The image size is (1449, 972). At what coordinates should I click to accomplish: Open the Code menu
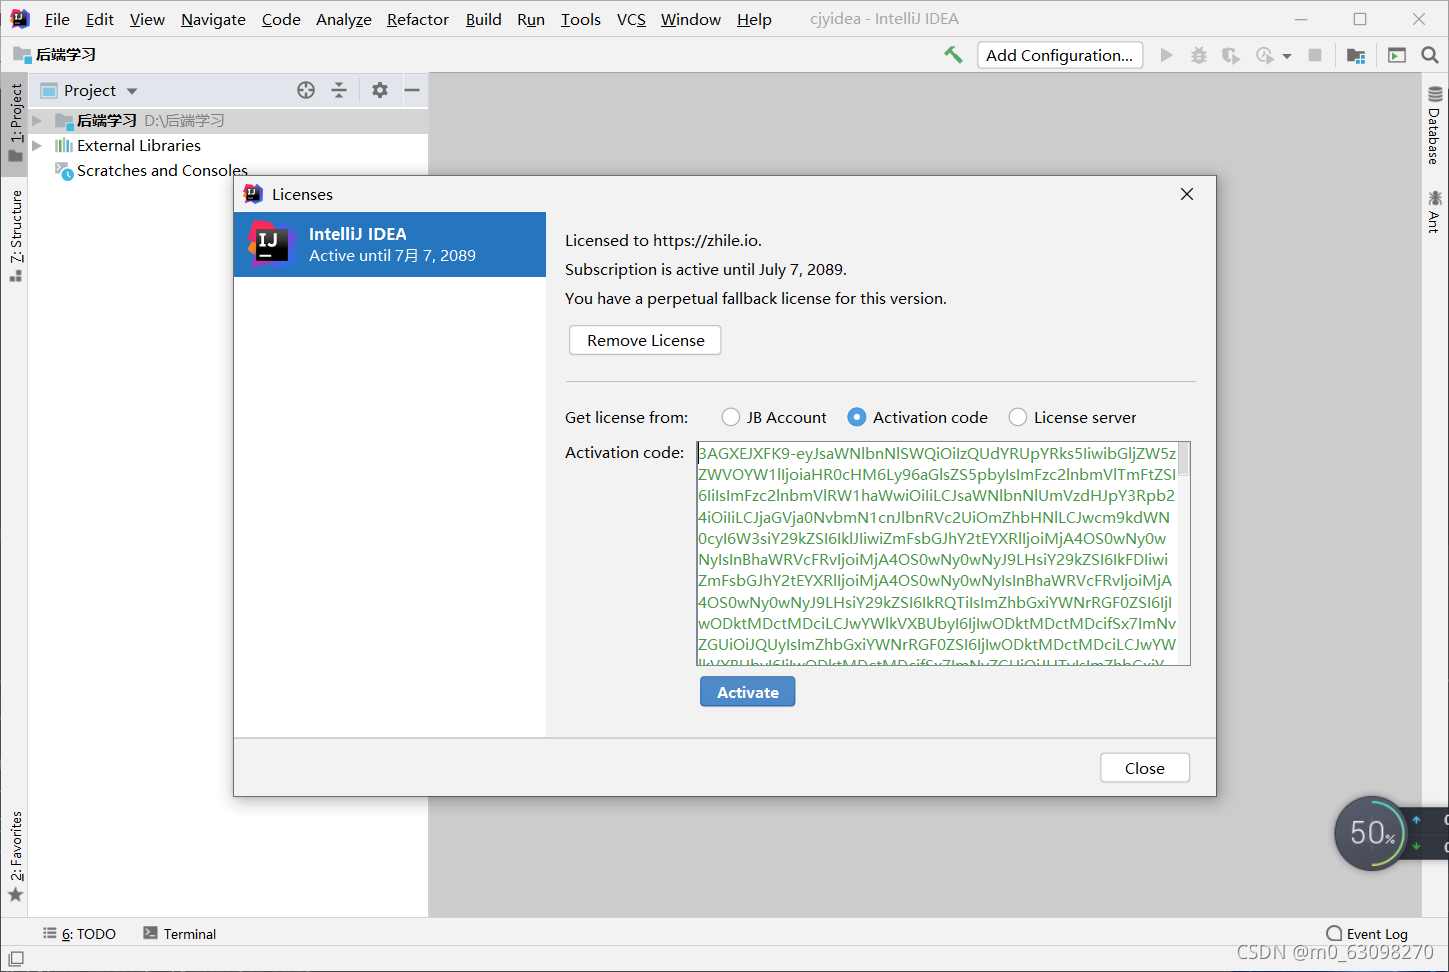(281, 19)
